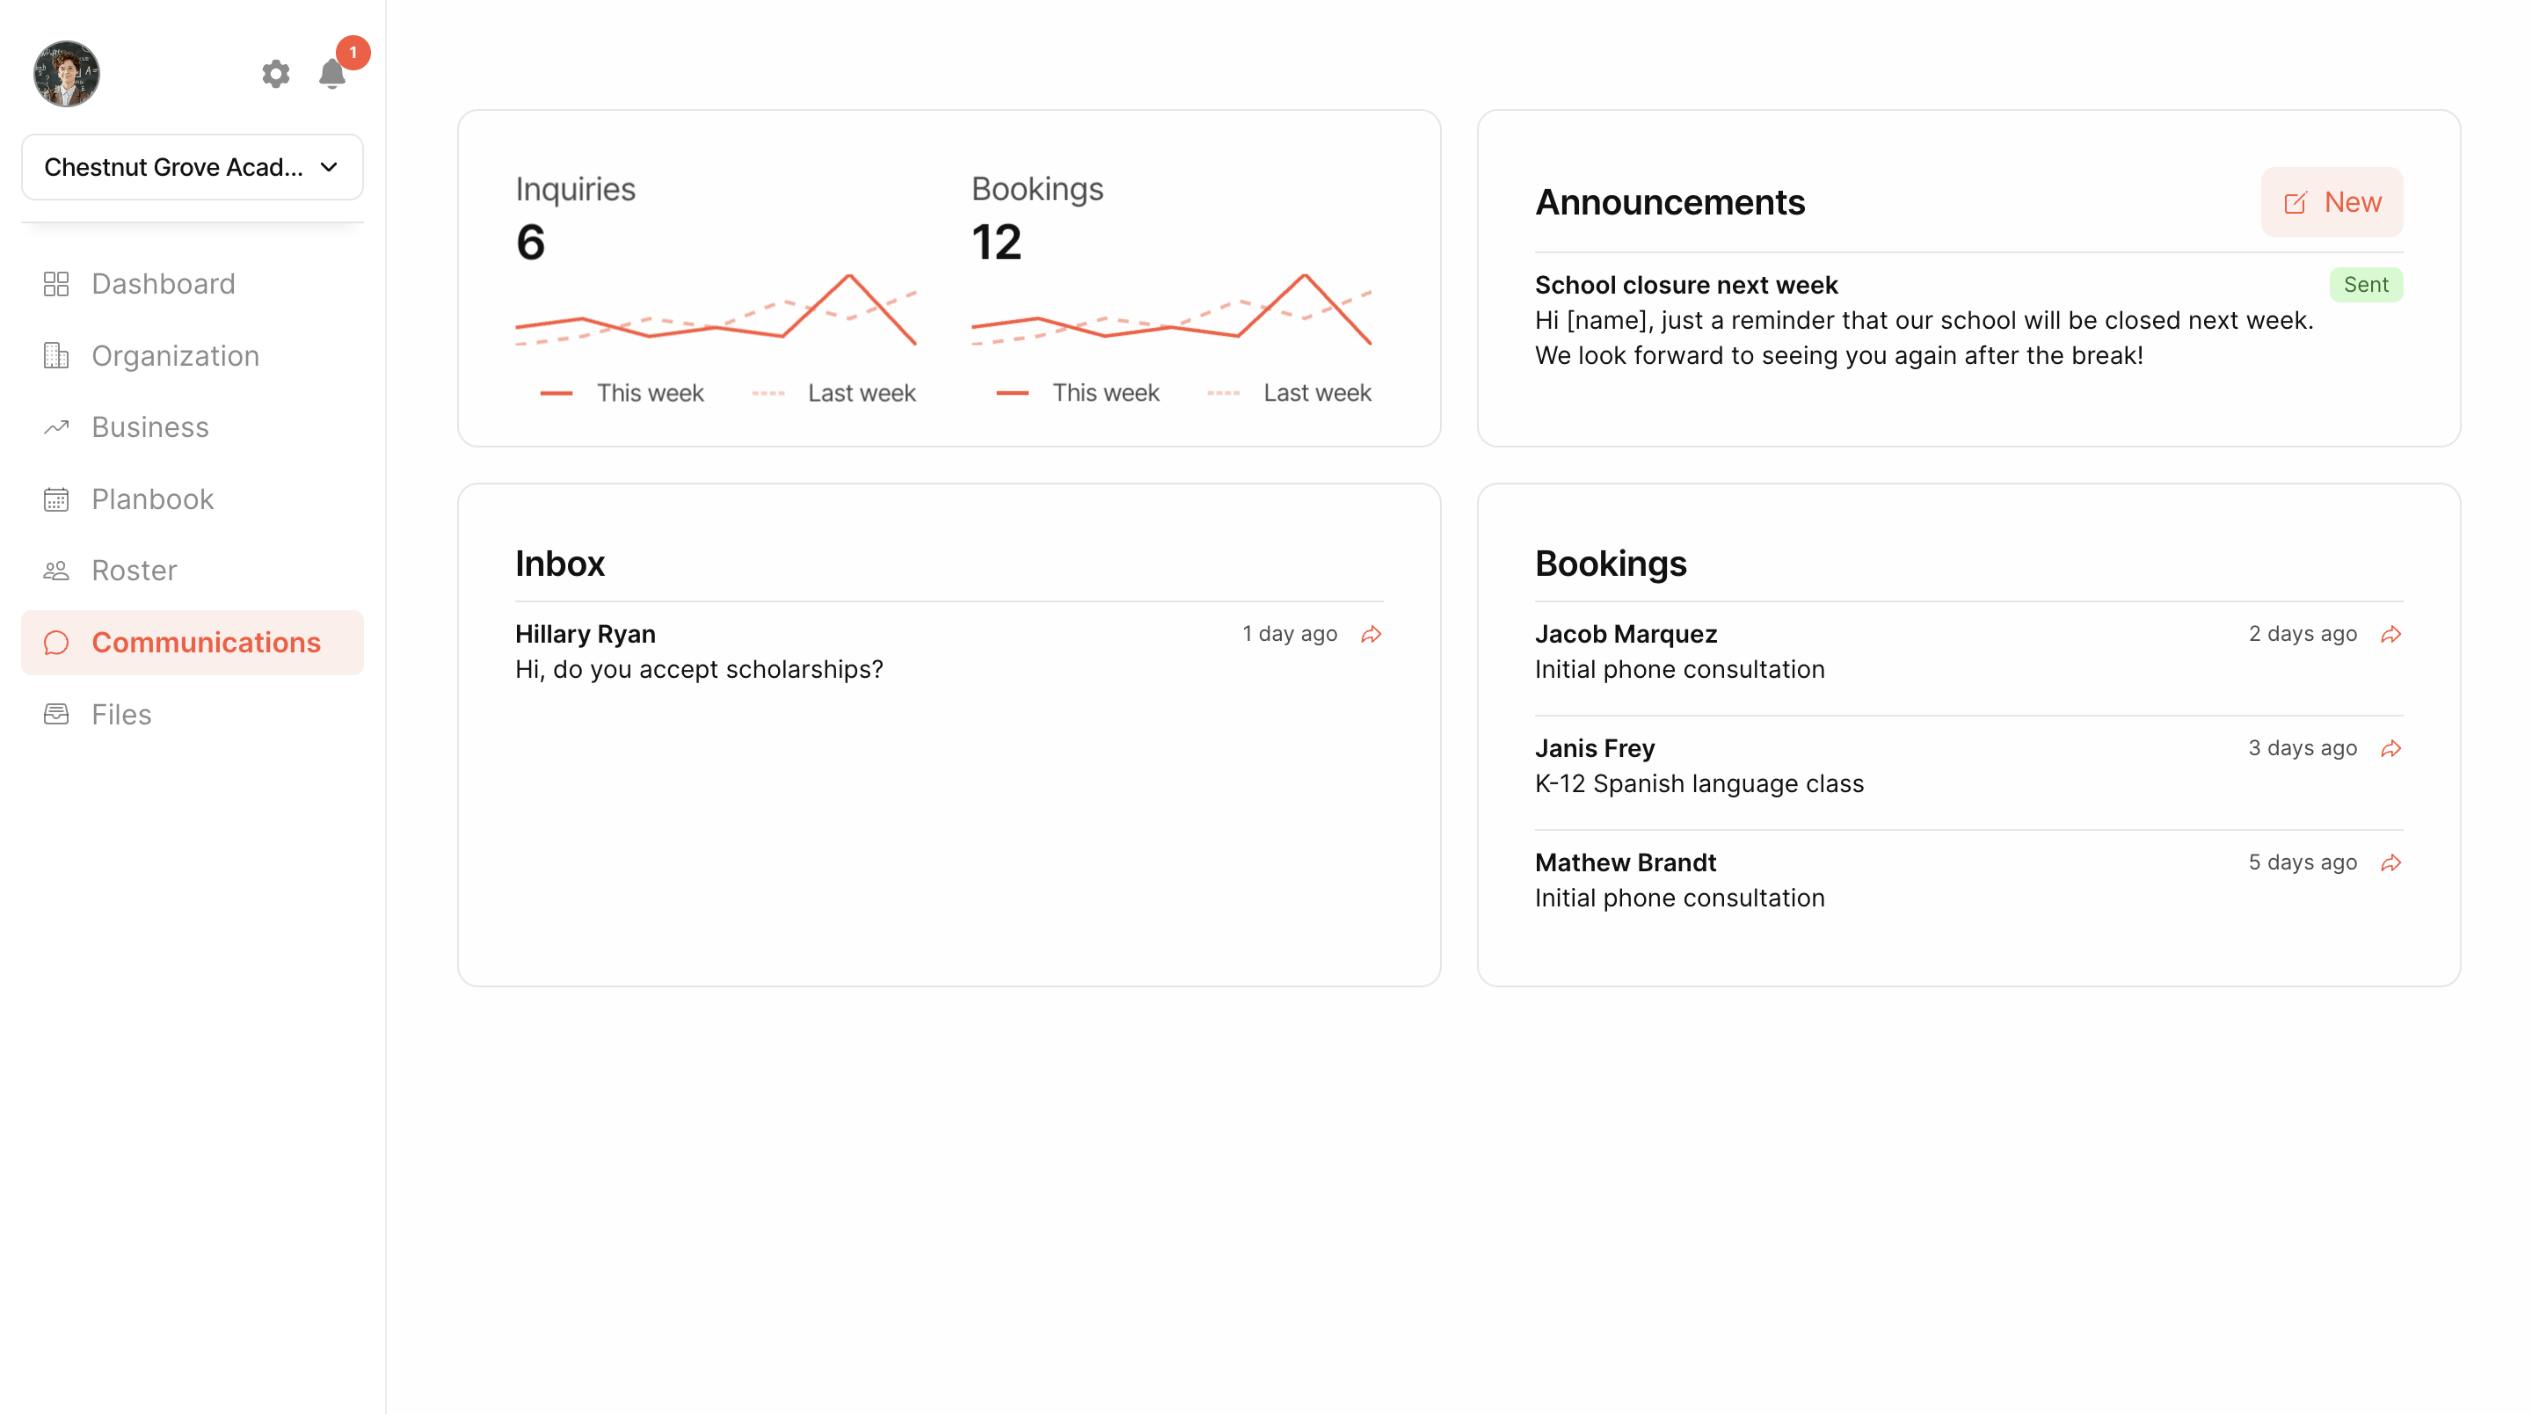The height and width of the screenshot is (1414, 2532).
Task: Open the Files section
Action: (121, 714)
